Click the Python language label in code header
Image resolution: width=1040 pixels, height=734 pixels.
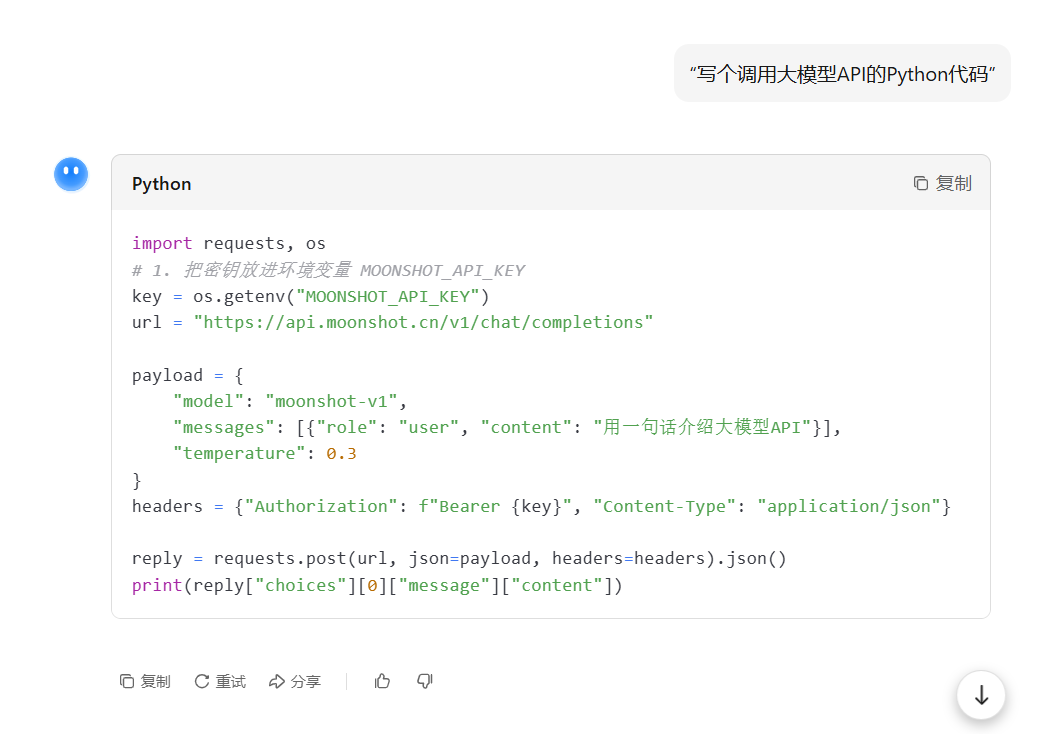click(162, 184)
